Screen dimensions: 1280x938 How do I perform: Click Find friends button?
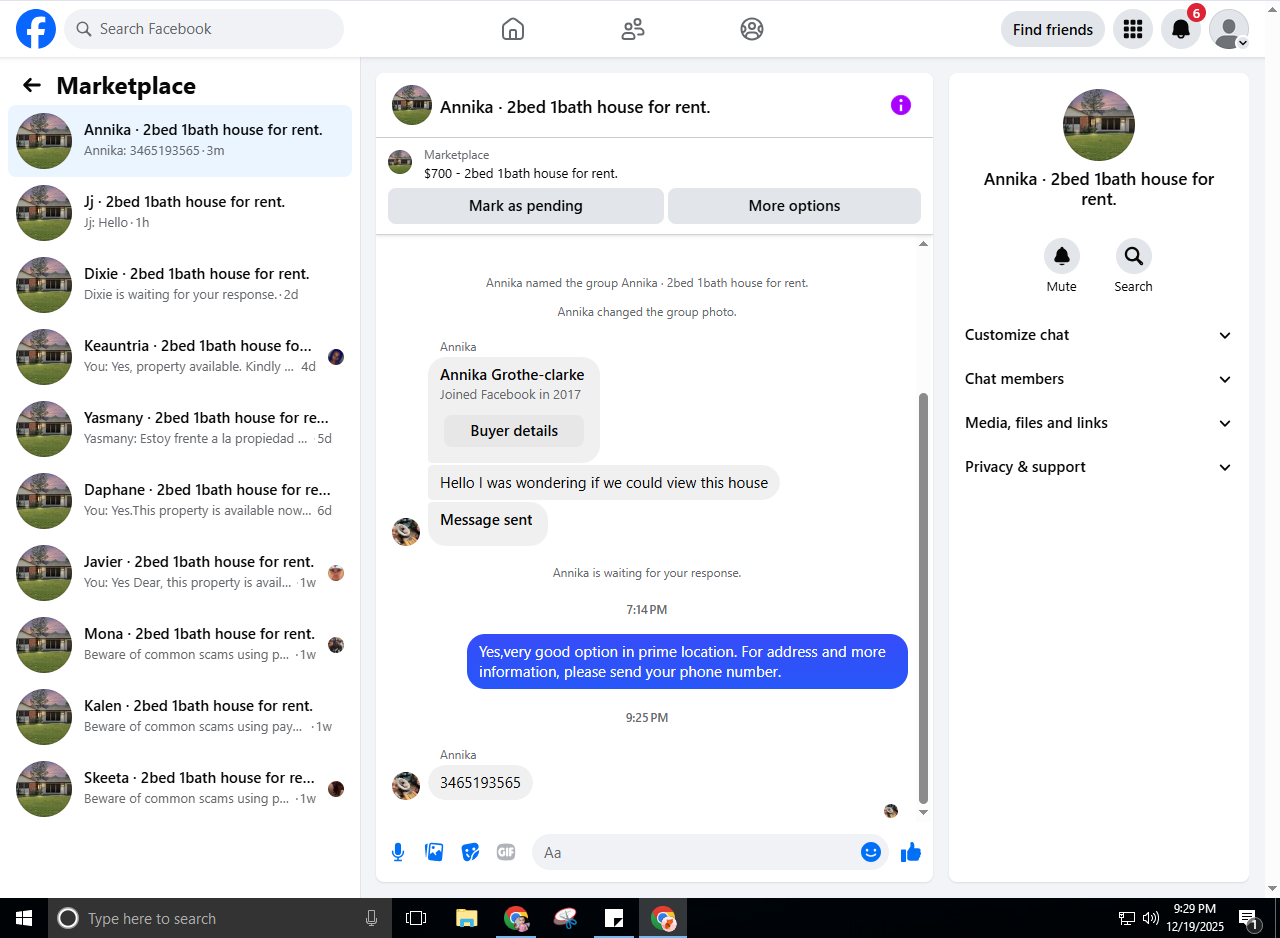[x=1053, y=29]
